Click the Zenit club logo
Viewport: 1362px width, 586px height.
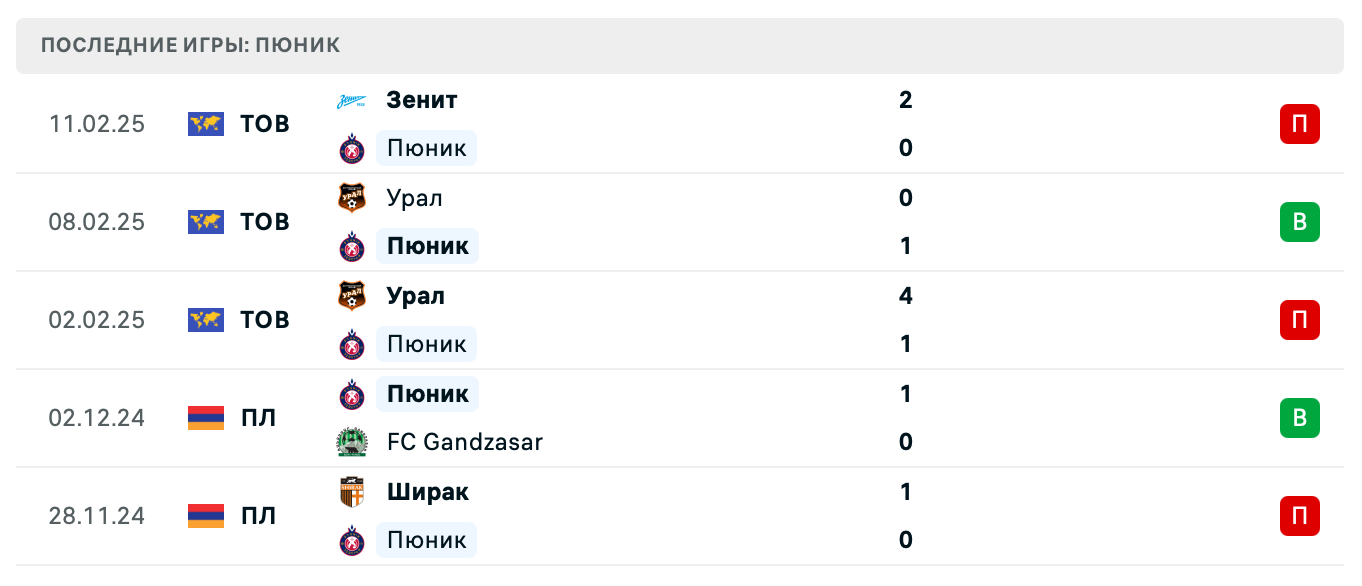[352, 100]
